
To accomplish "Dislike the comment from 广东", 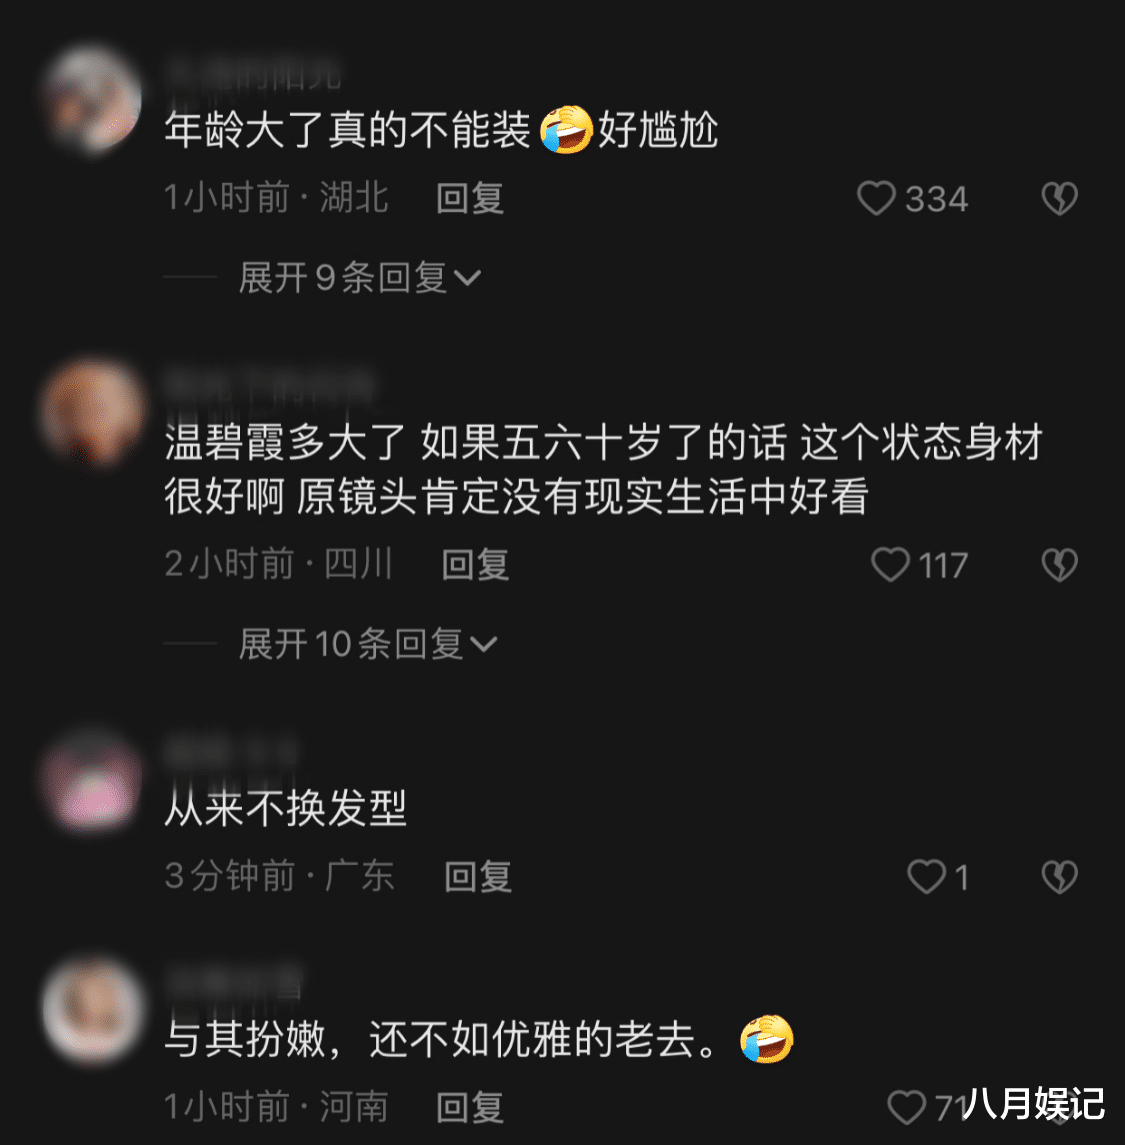I will (1059, 877).
